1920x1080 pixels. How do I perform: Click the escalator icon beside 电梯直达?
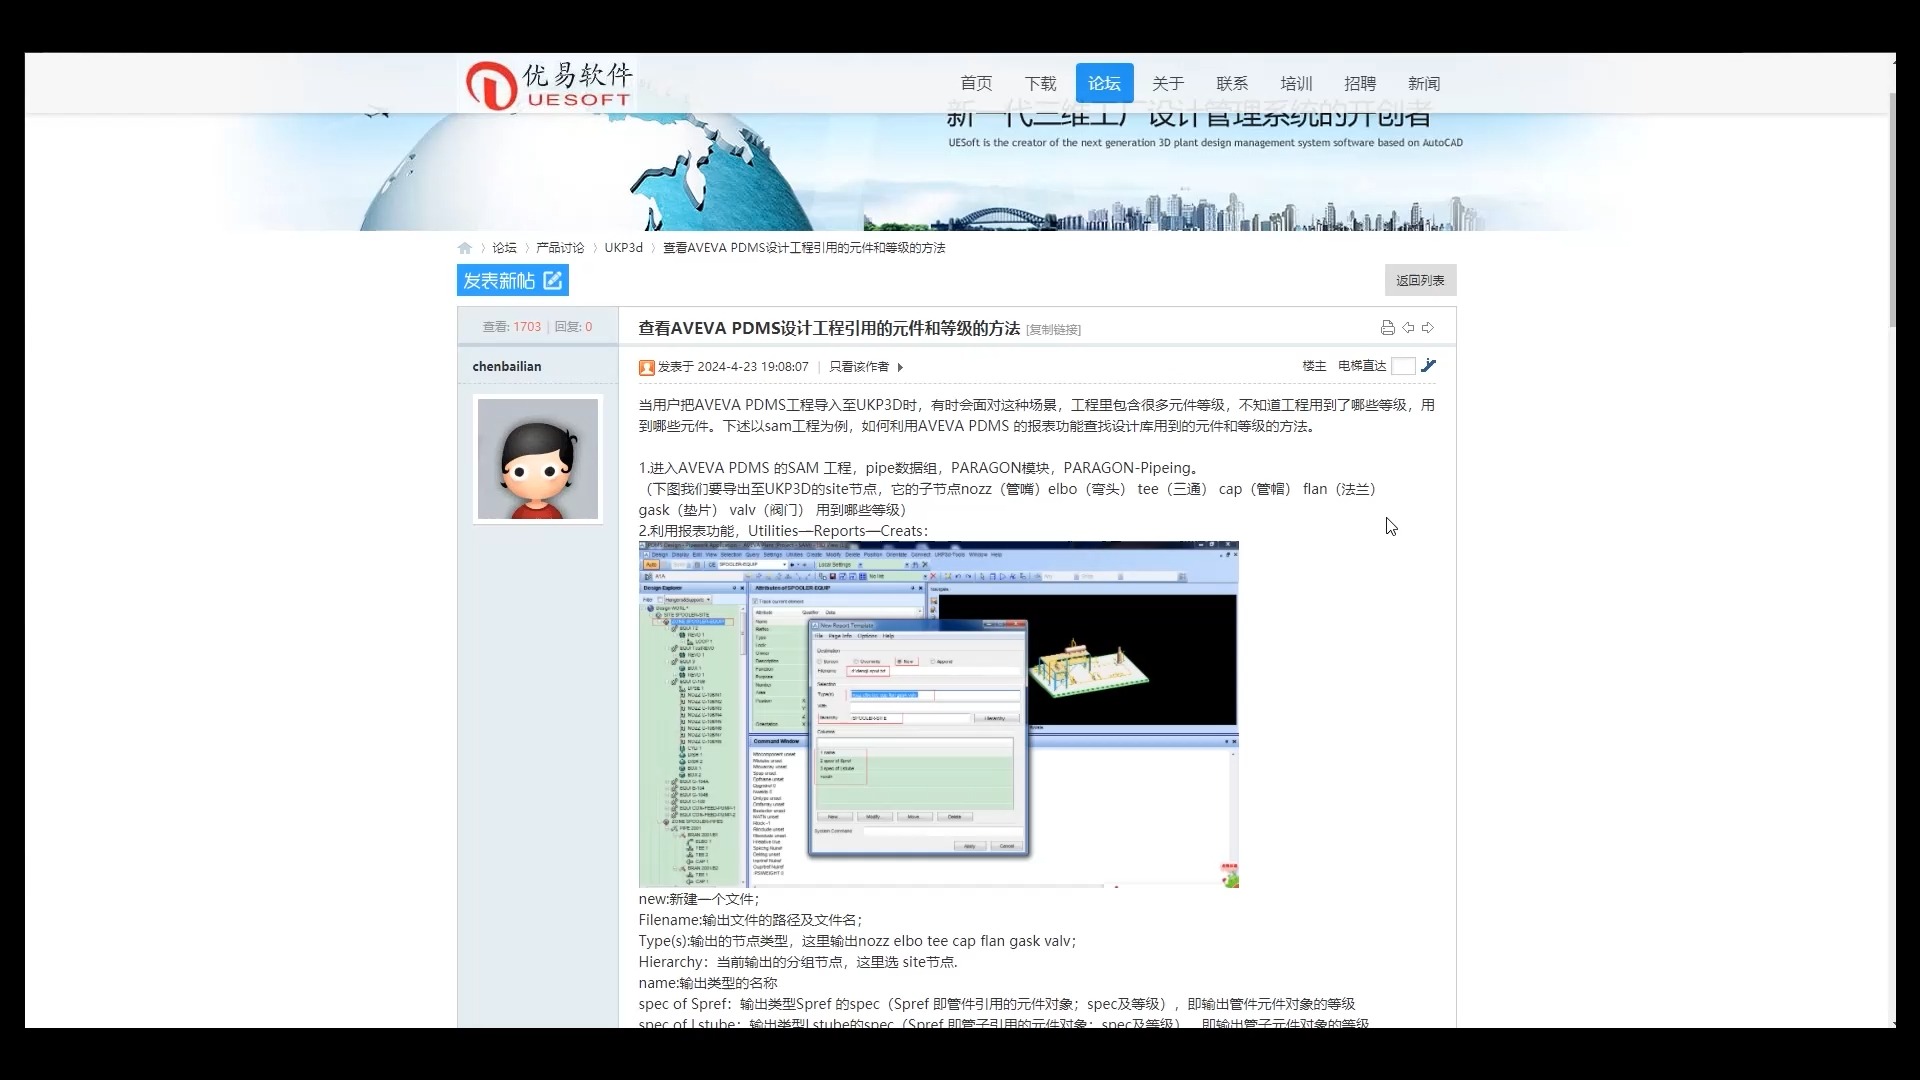[x=1430, y=366]
